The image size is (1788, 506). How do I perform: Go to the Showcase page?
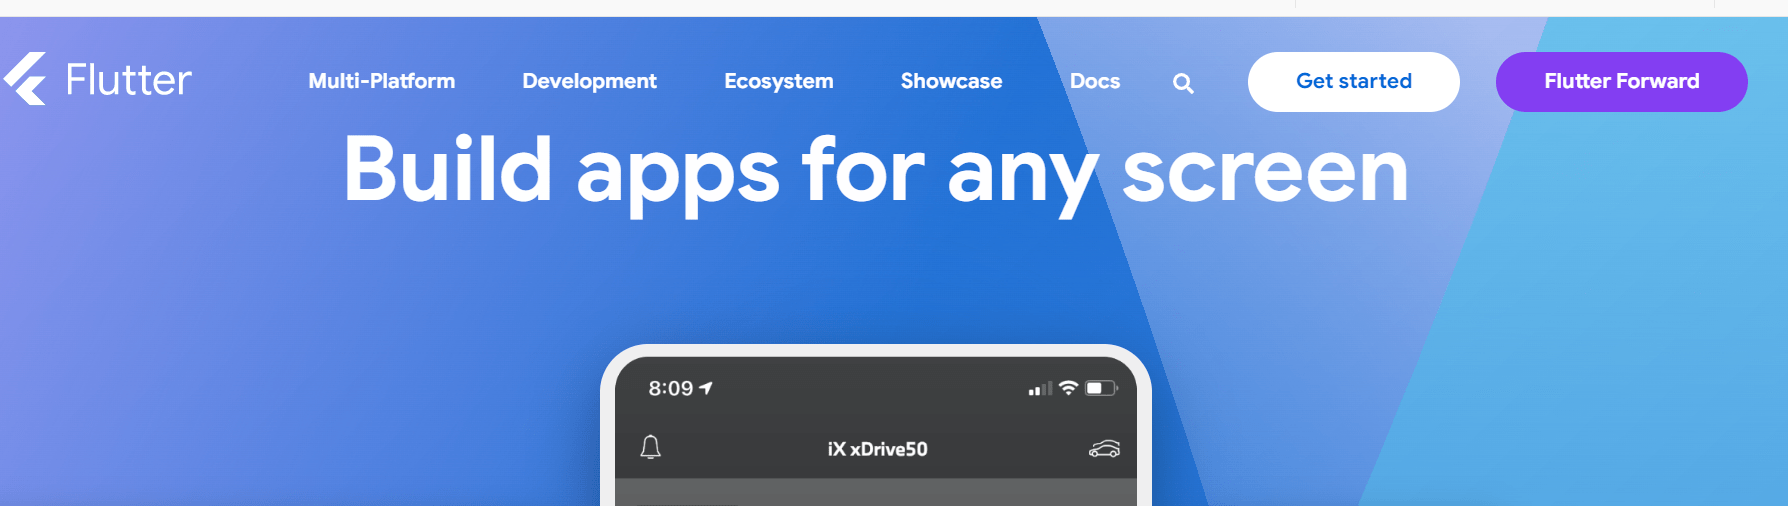point(951,81)
